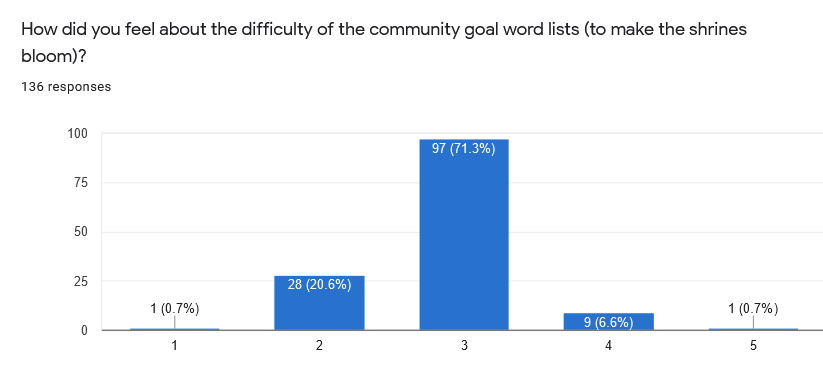Click the survey question title text
The height and width of the screenshot is (392, 823).
(384, 43)
